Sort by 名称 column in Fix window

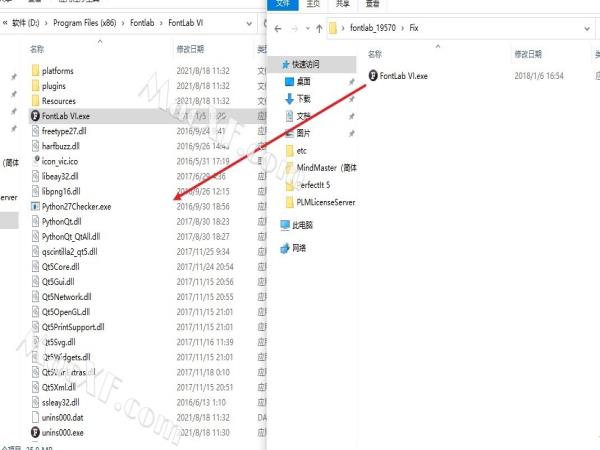[x=375, y=54]
